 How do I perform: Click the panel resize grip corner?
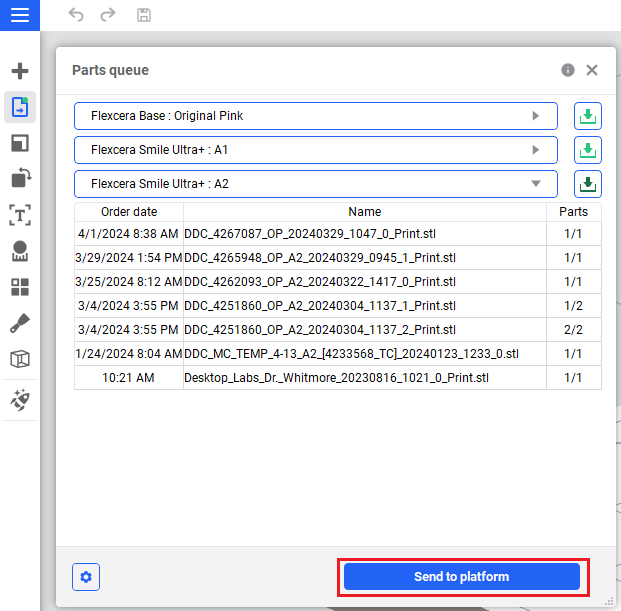609,601
